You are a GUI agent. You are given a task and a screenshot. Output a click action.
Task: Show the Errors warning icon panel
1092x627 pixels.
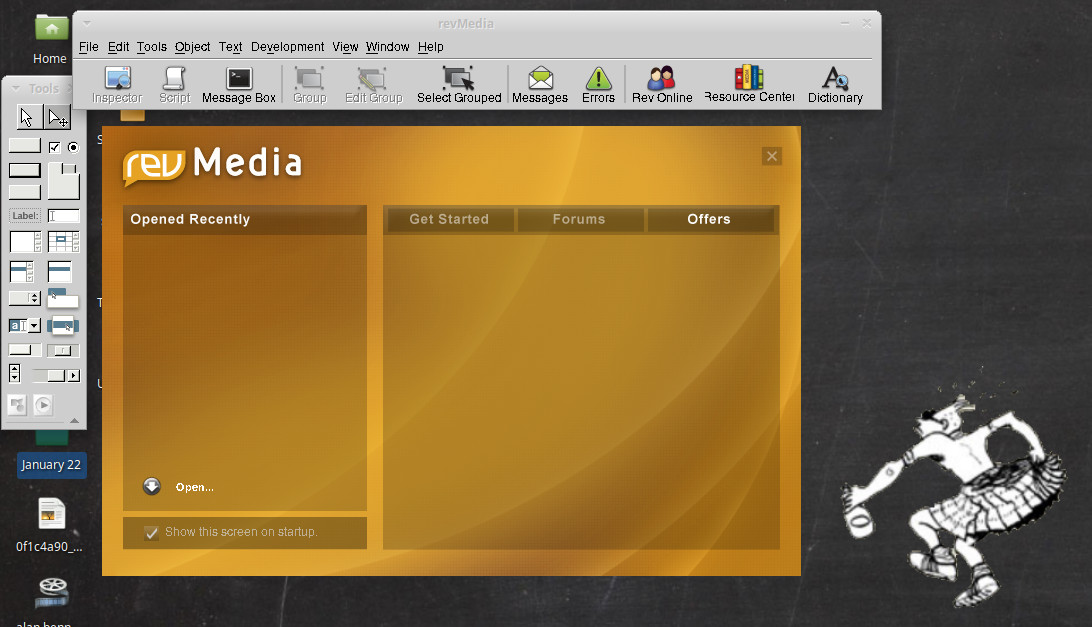pos(598,84)
